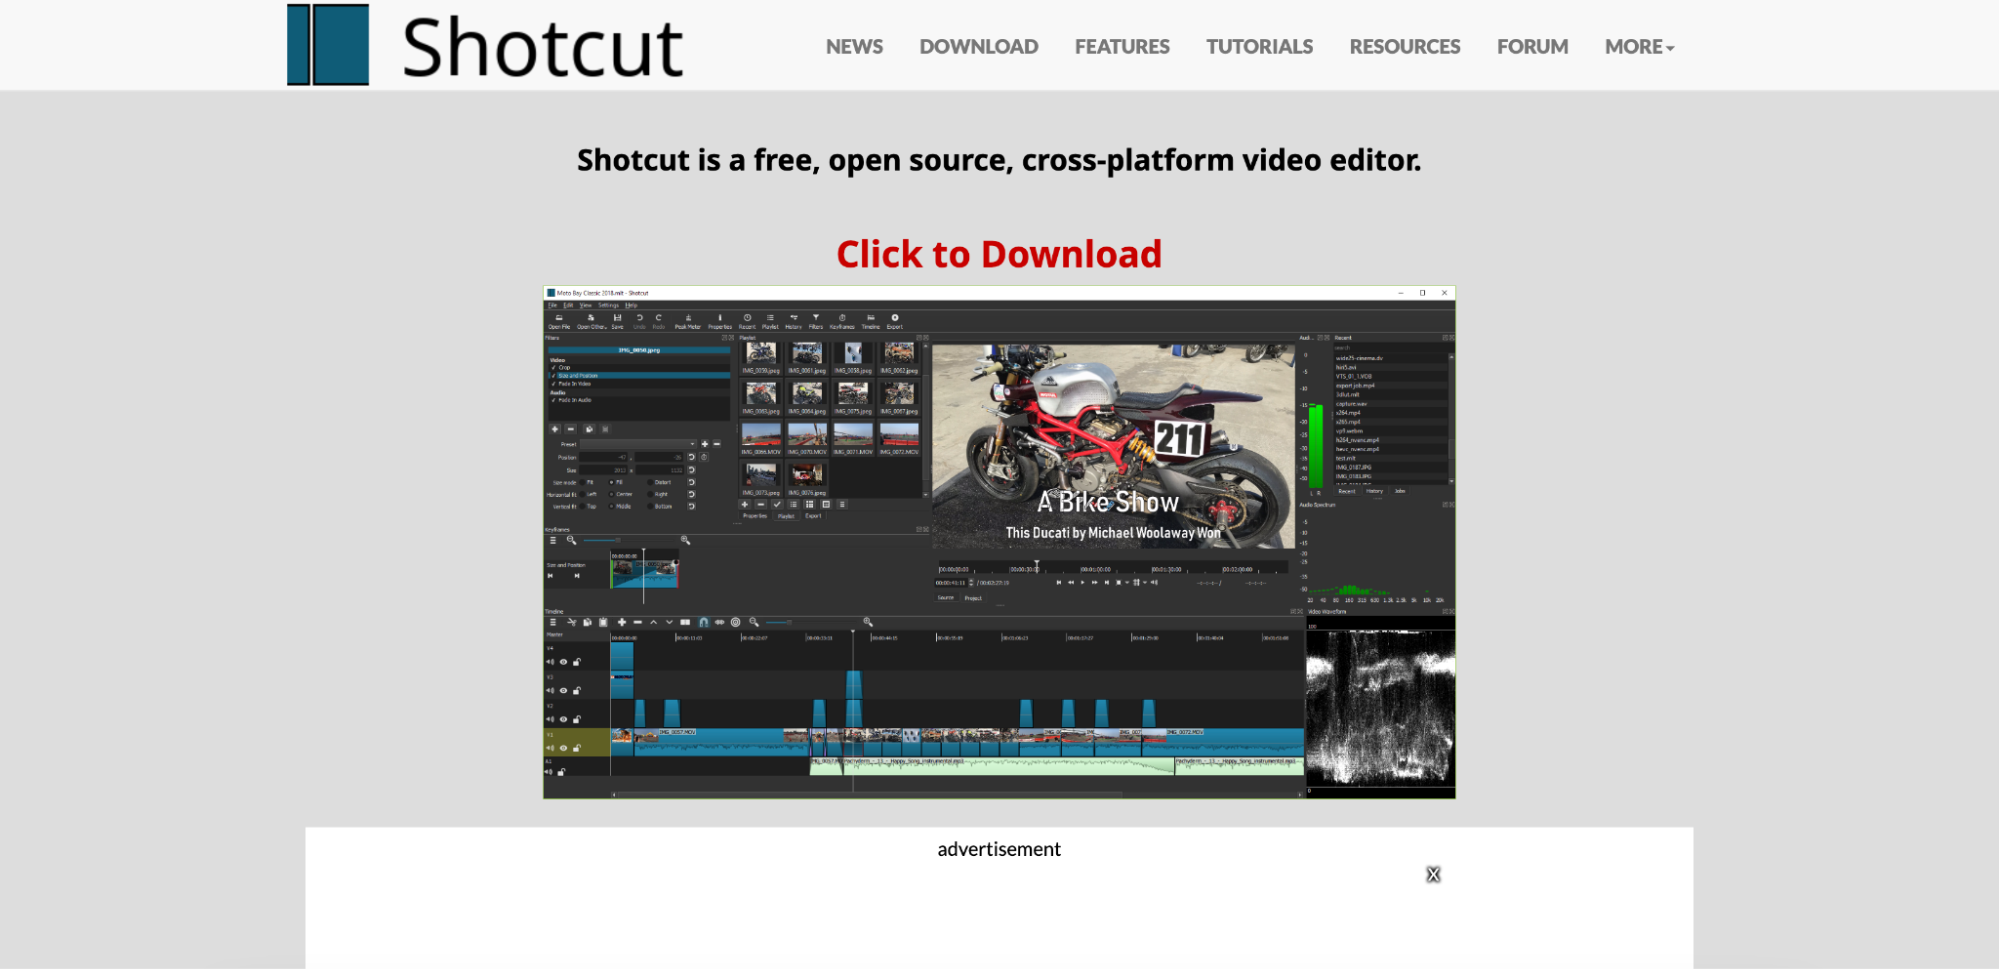Expand the MORE dropdown in the navigation bar
This screenshot has height=970, width=1999.
[x=1639, y=47]
